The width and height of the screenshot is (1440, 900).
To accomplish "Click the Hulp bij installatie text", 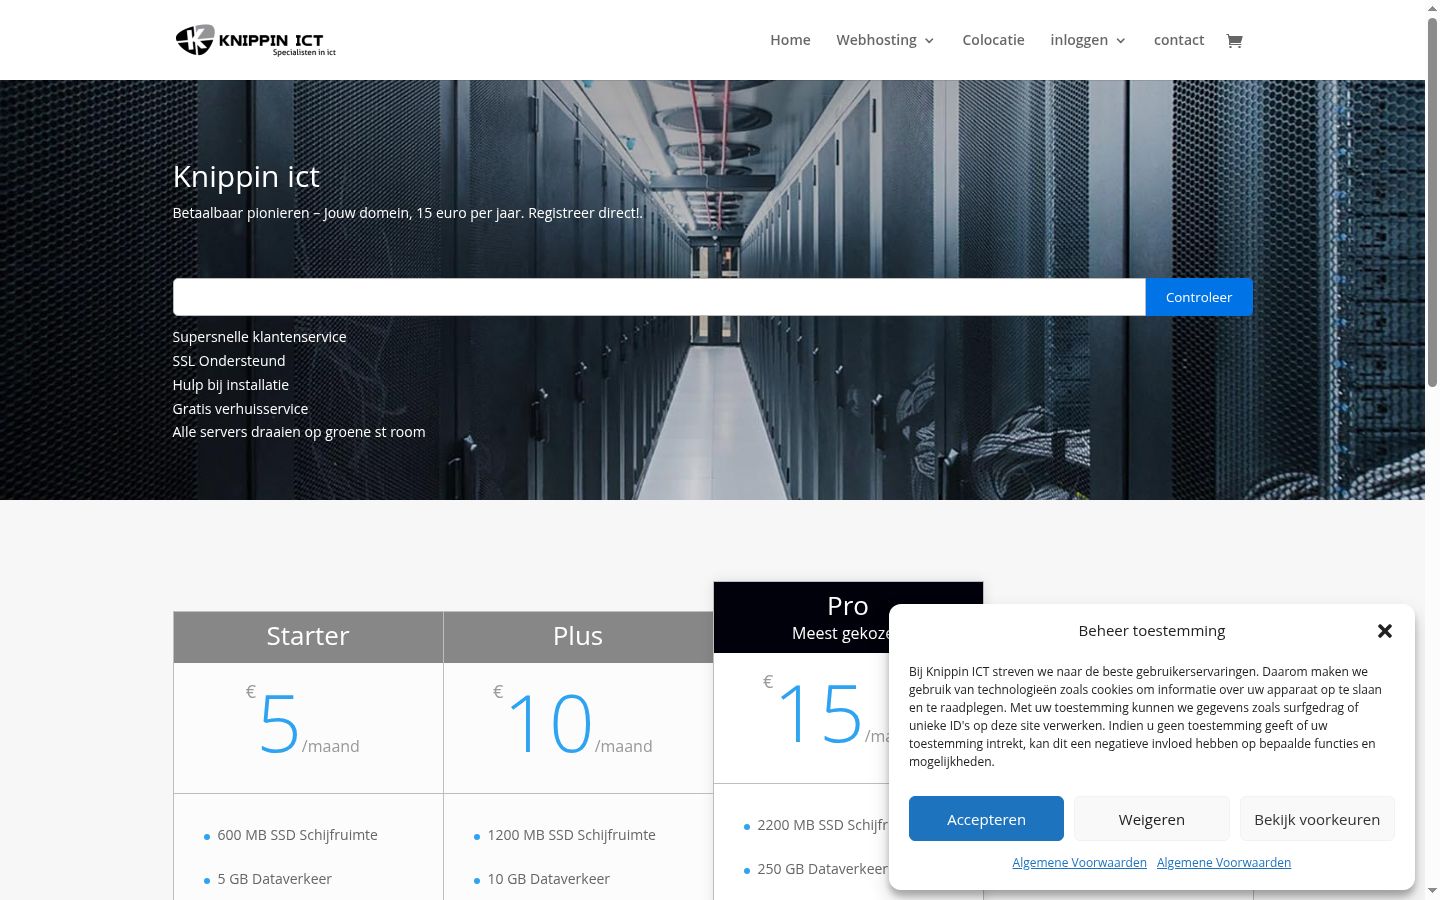I will [x=230, y=385].
